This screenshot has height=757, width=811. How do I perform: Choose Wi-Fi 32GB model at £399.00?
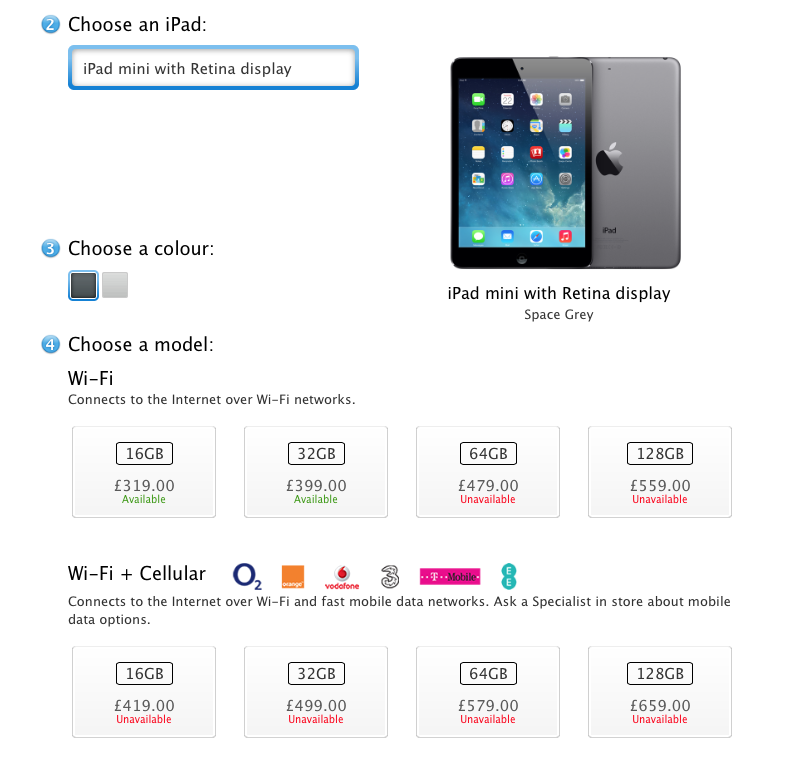point(316,472)
